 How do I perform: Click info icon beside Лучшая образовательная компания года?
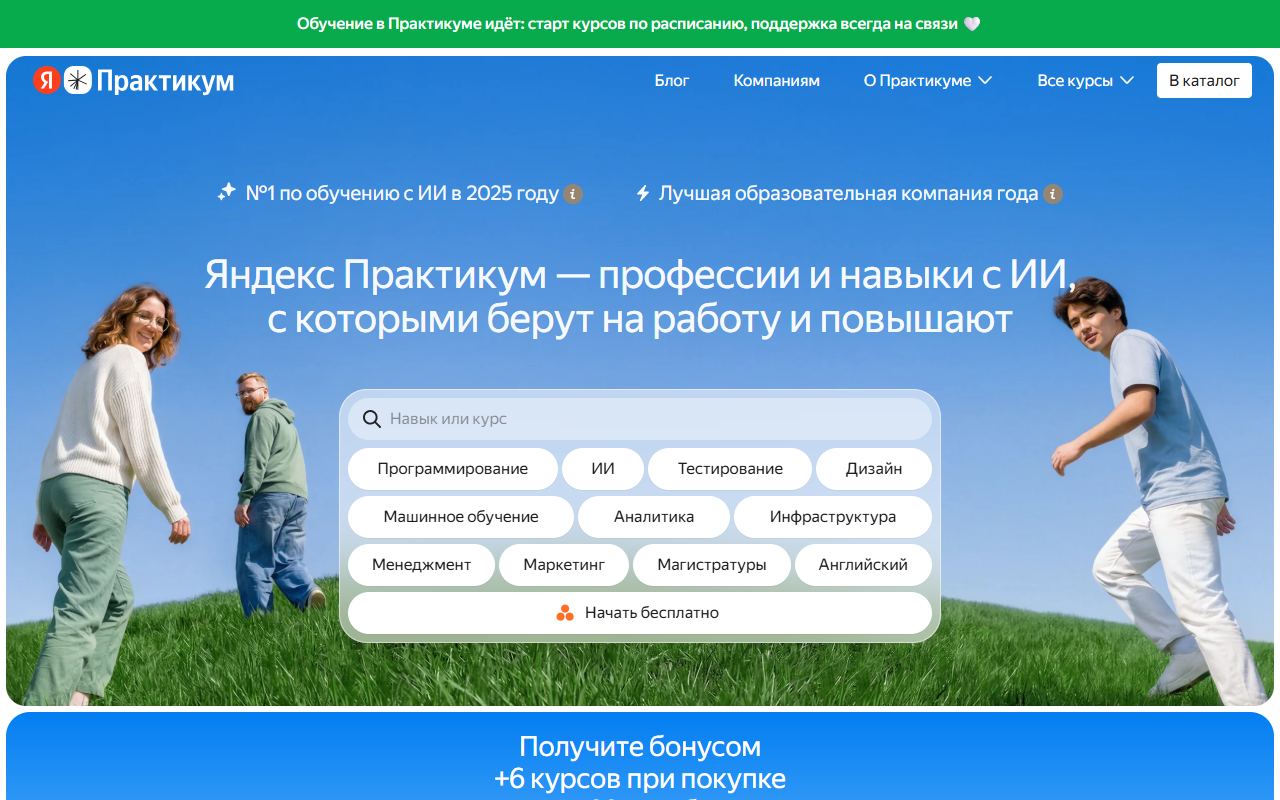coord(1053,194)
